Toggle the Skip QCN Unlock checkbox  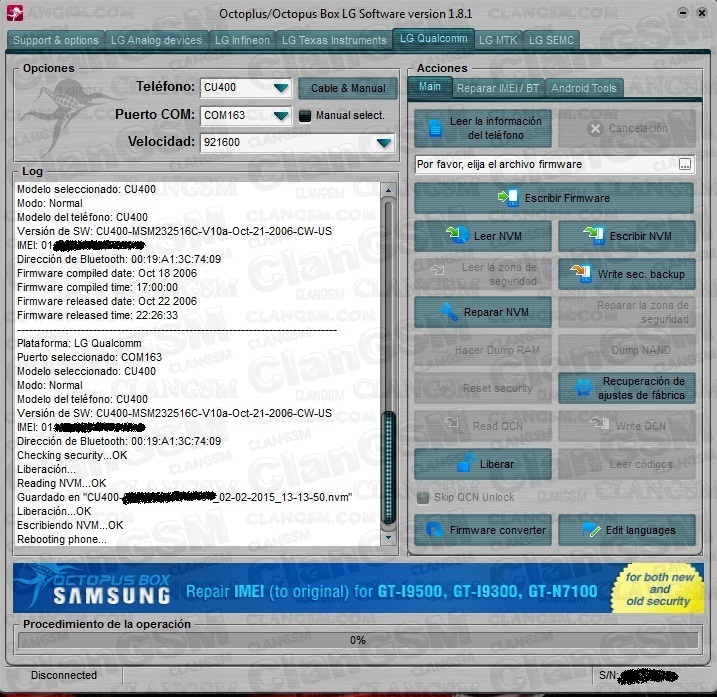423,498
